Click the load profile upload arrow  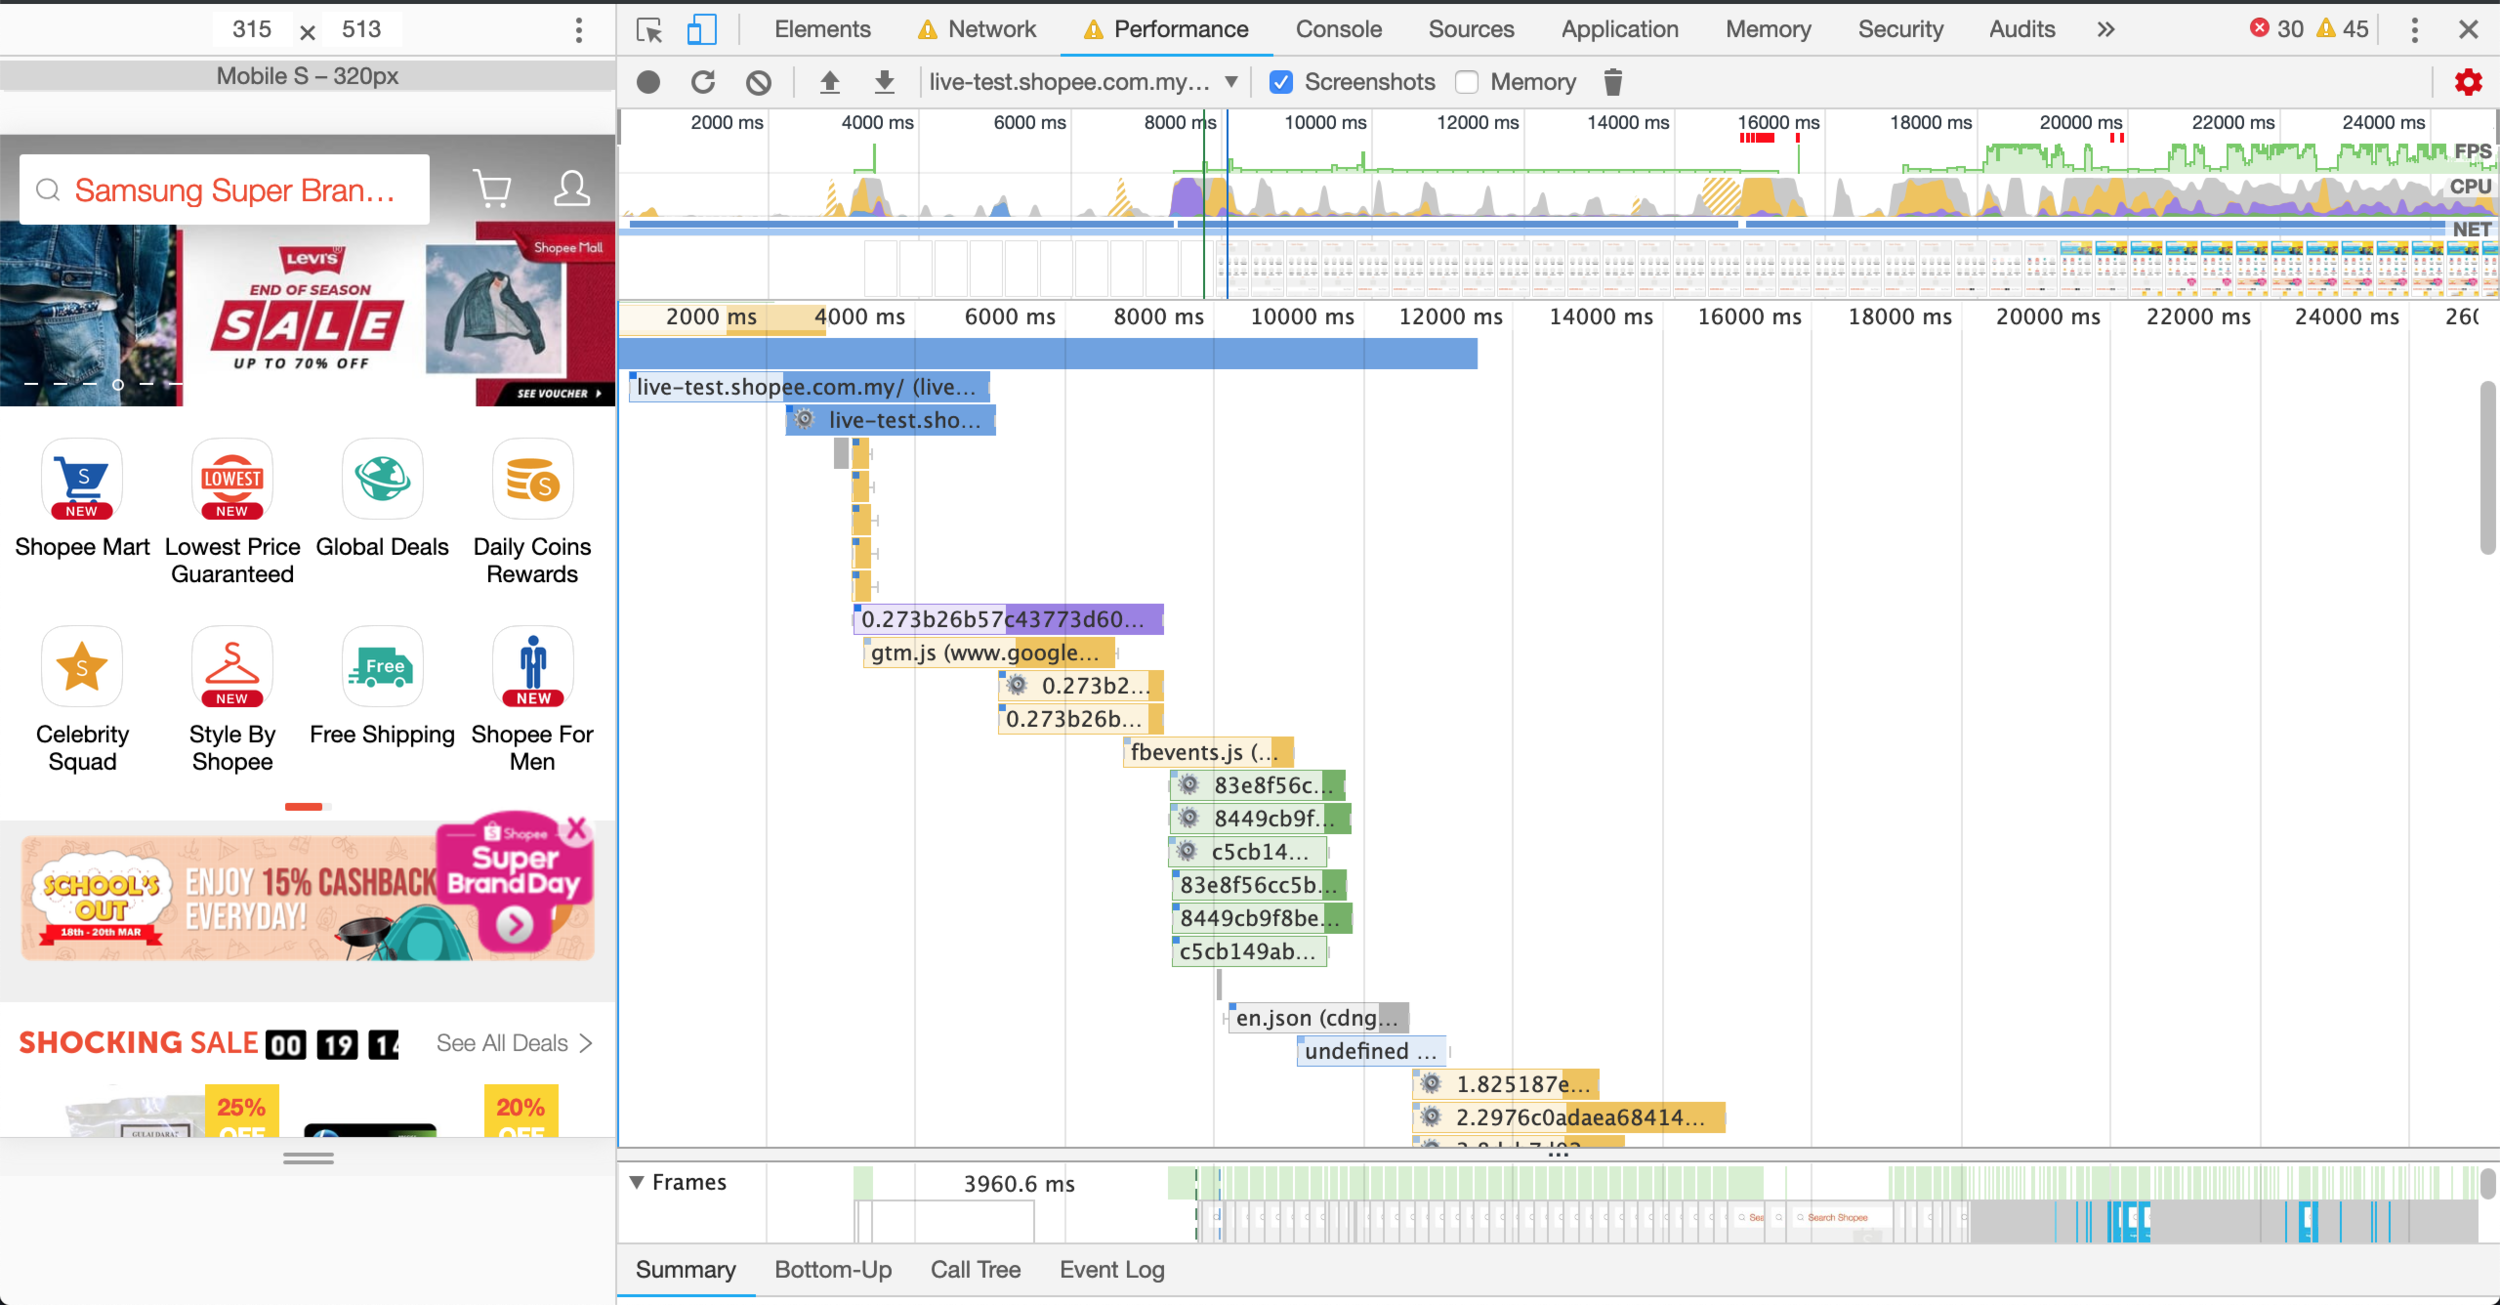click(829, 82)
